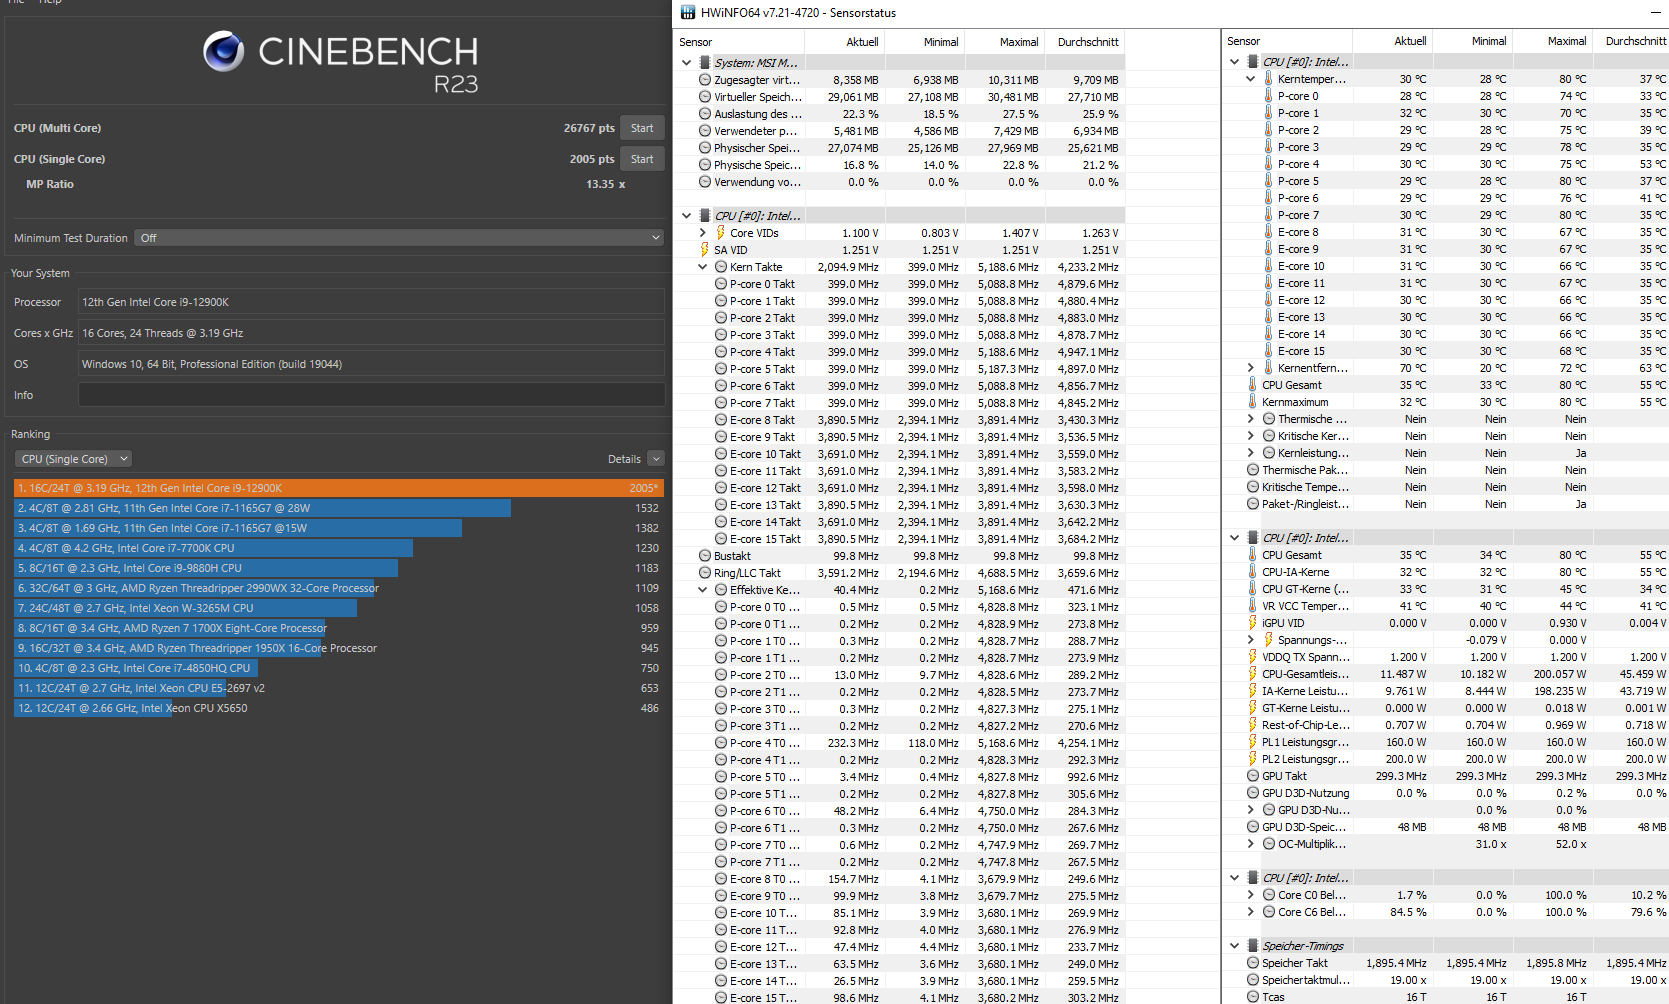
Task: Click the icon beside Virtueller Speich...
Action: [x=705, y=97]
